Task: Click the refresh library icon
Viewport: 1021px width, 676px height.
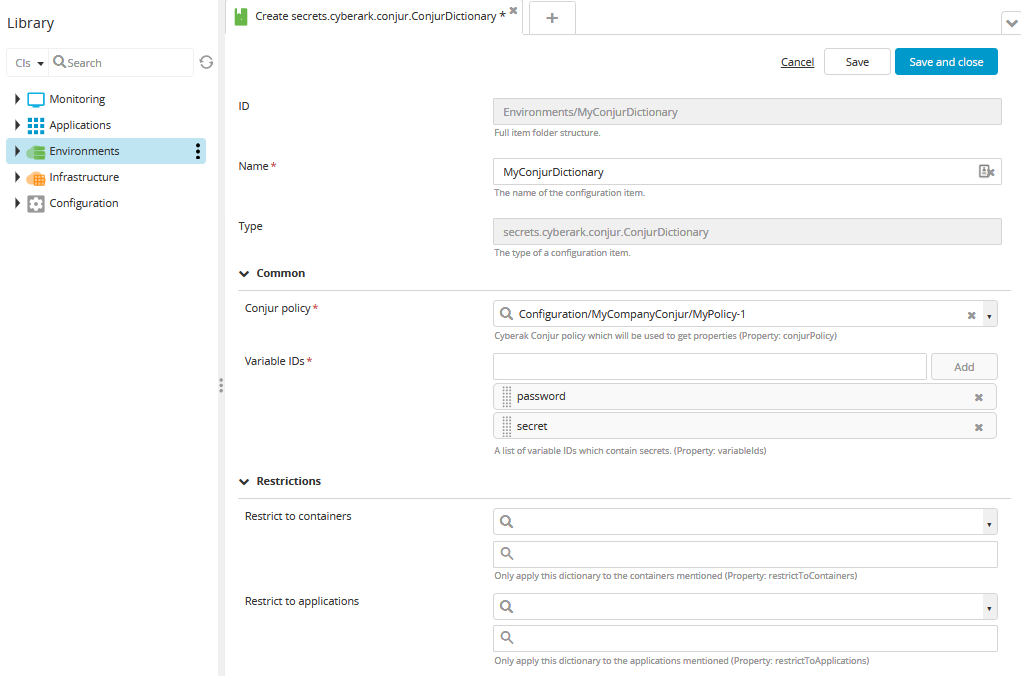Action: (x=206, y=62)
